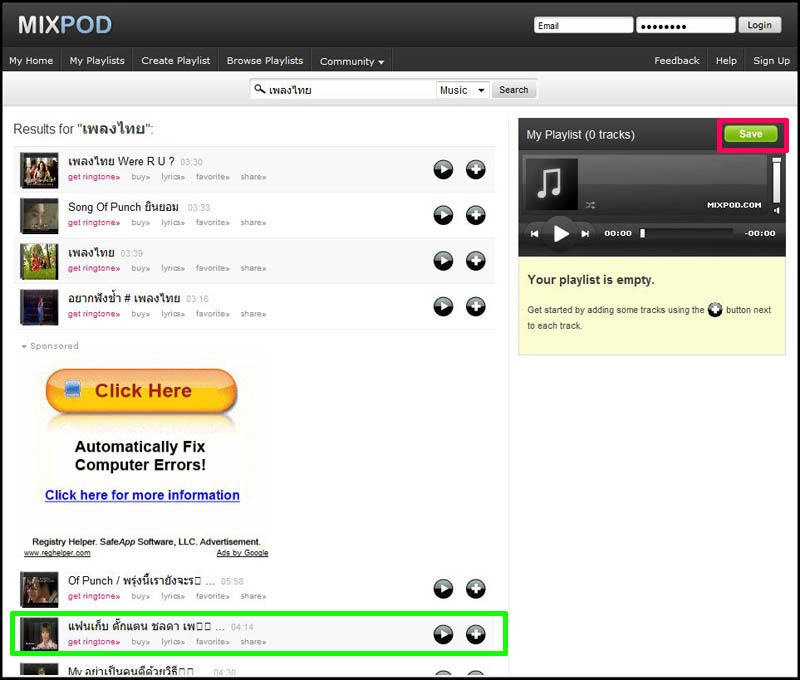This screenshot has width=800, height=680.
Task: Open the Feedback page
Action: [x=677, y=61]
